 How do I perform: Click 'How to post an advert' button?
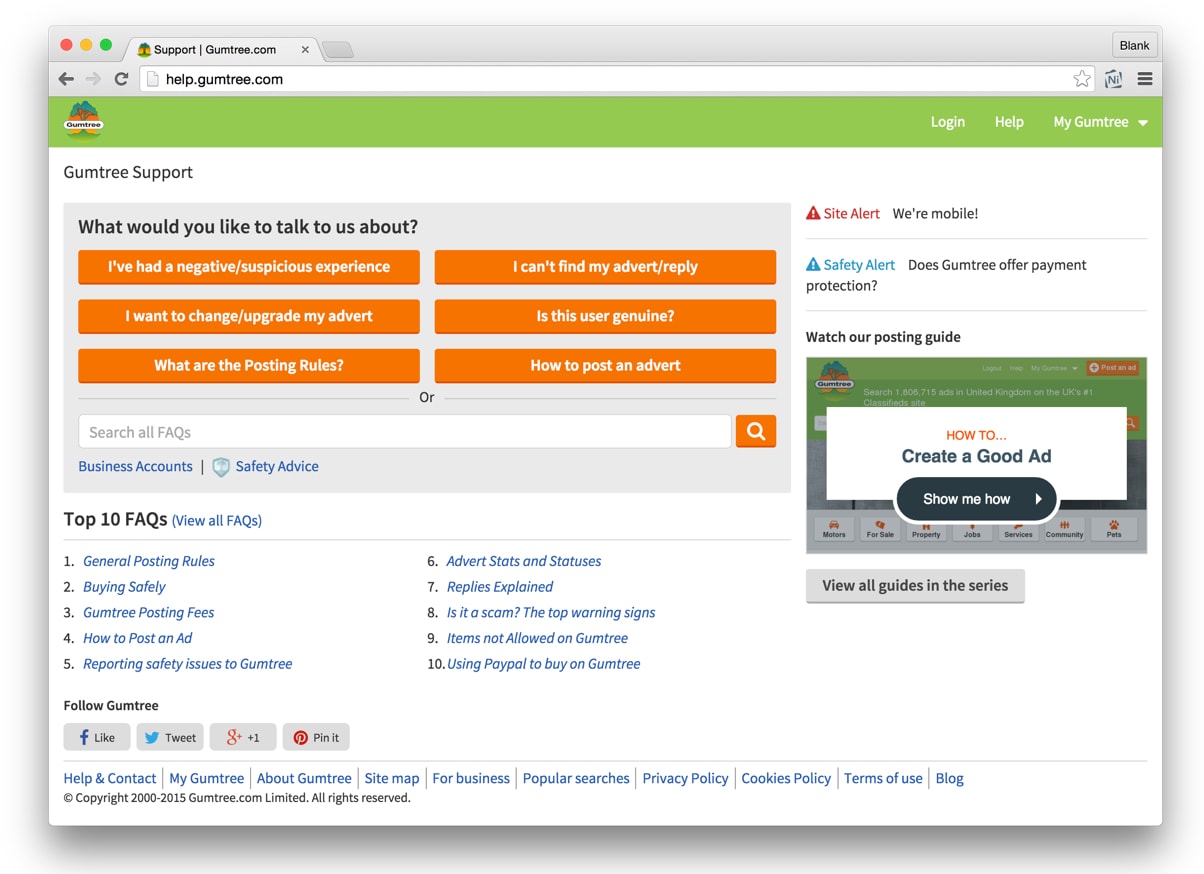pos(605,366)
